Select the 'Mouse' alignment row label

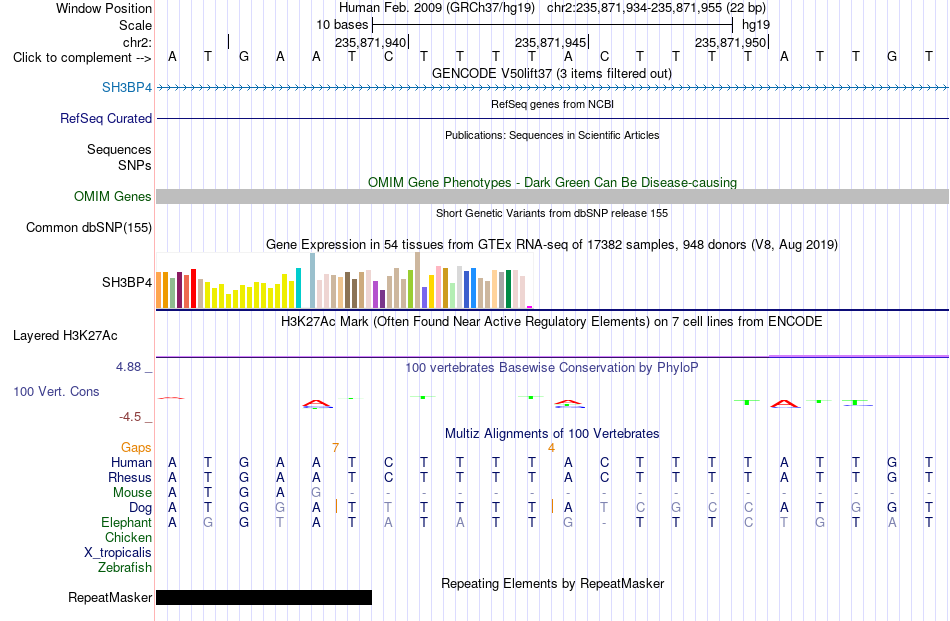(132, 493)
